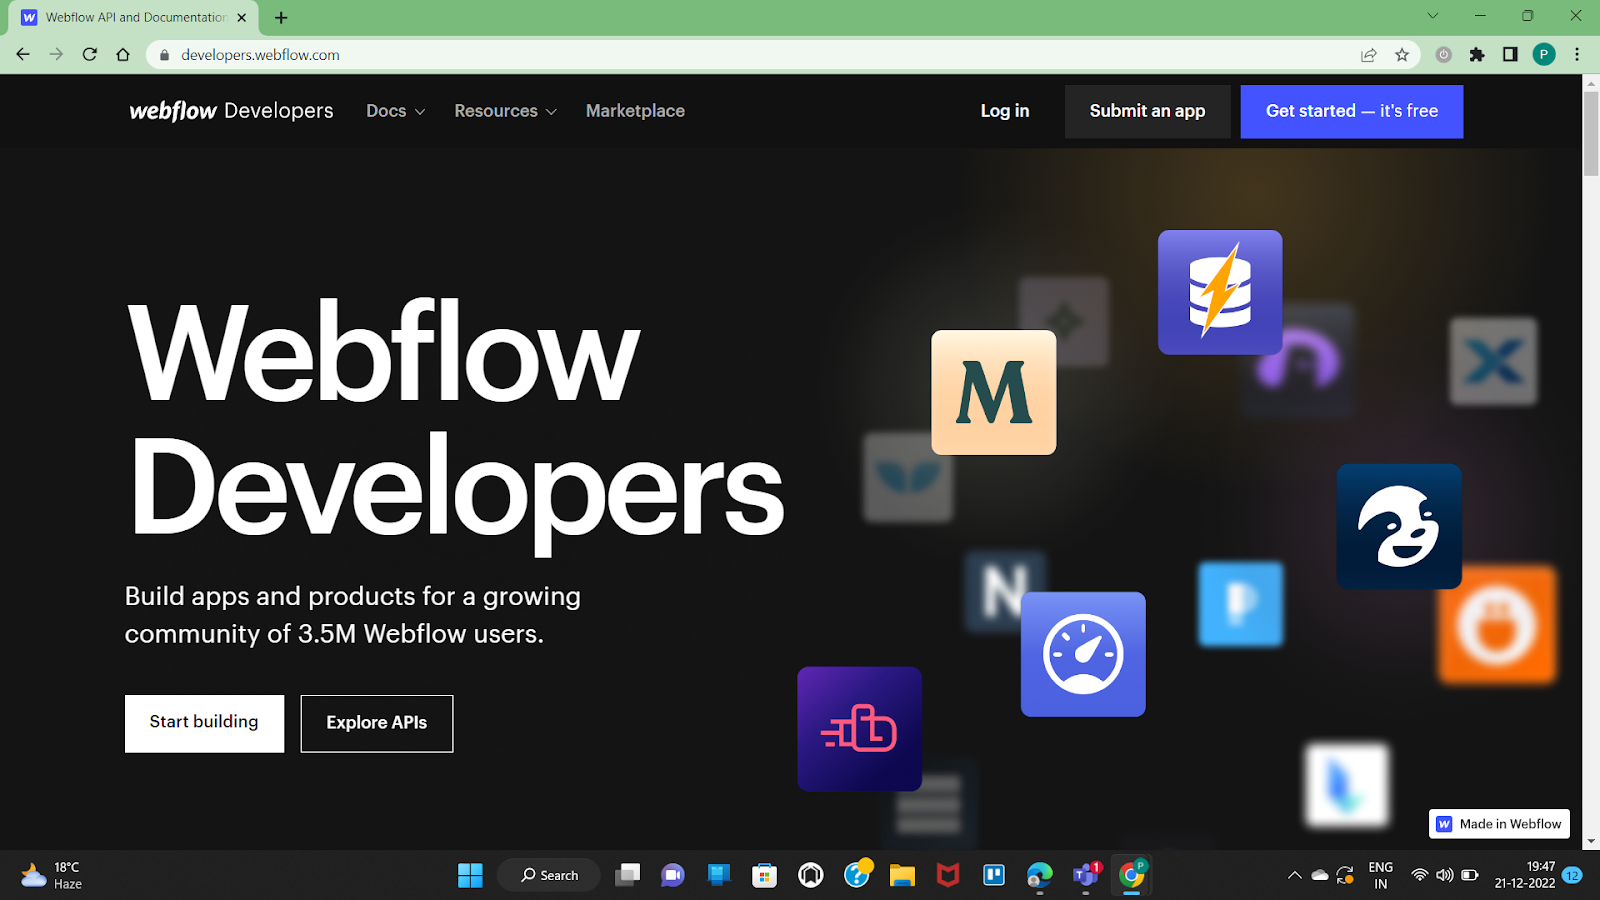Click the blurred blue P app icon
1600x900 pixels.
(1240, 603)
